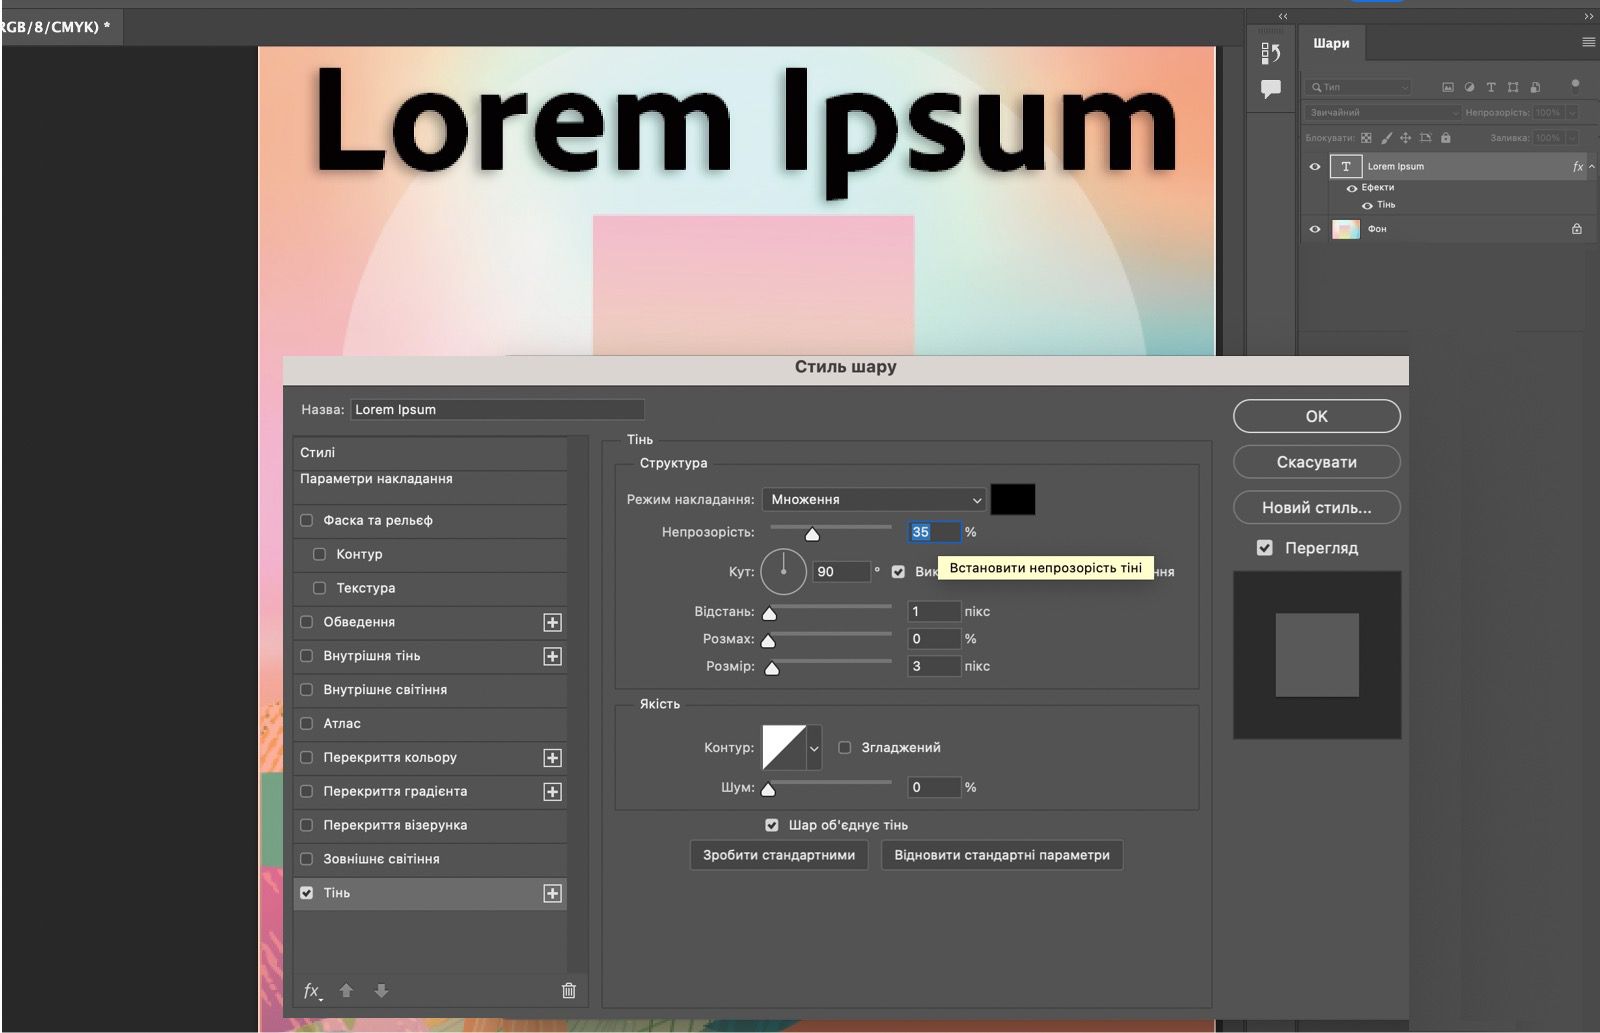Filter layers by pixel image kind
1600x1033 pixels.
pos(1447,87)
